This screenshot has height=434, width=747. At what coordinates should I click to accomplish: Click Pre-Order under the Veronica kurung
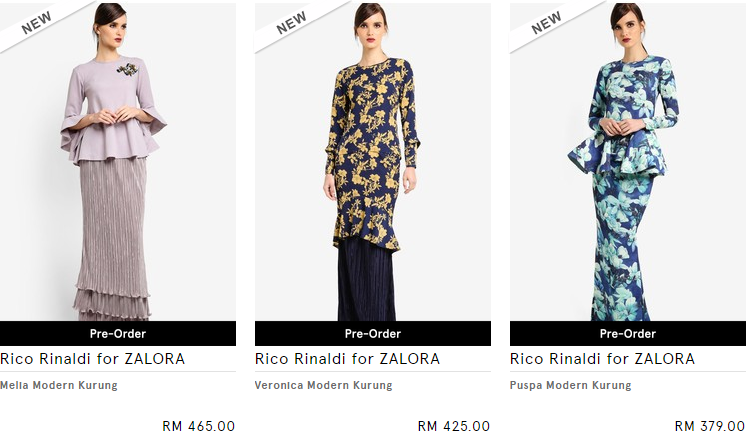point(373,333)
